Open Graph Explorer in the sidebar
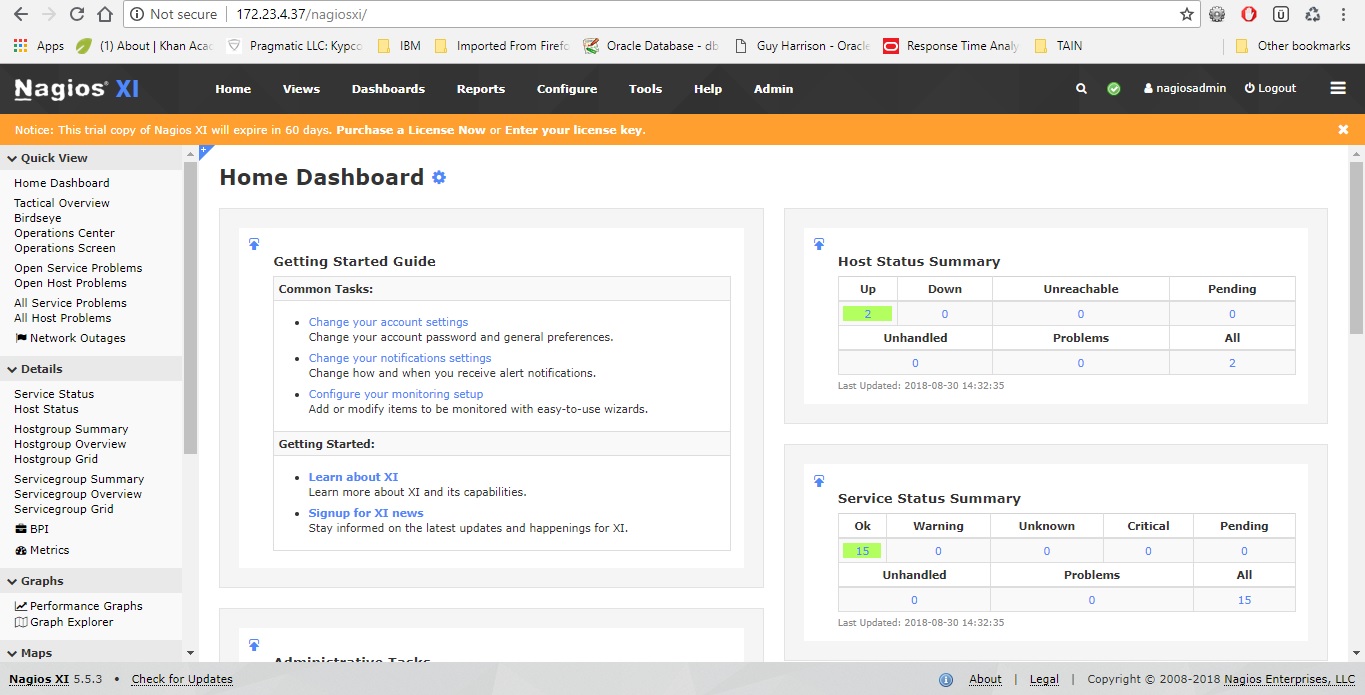Viewport: 1365px width, 695px height. [64, 622]
